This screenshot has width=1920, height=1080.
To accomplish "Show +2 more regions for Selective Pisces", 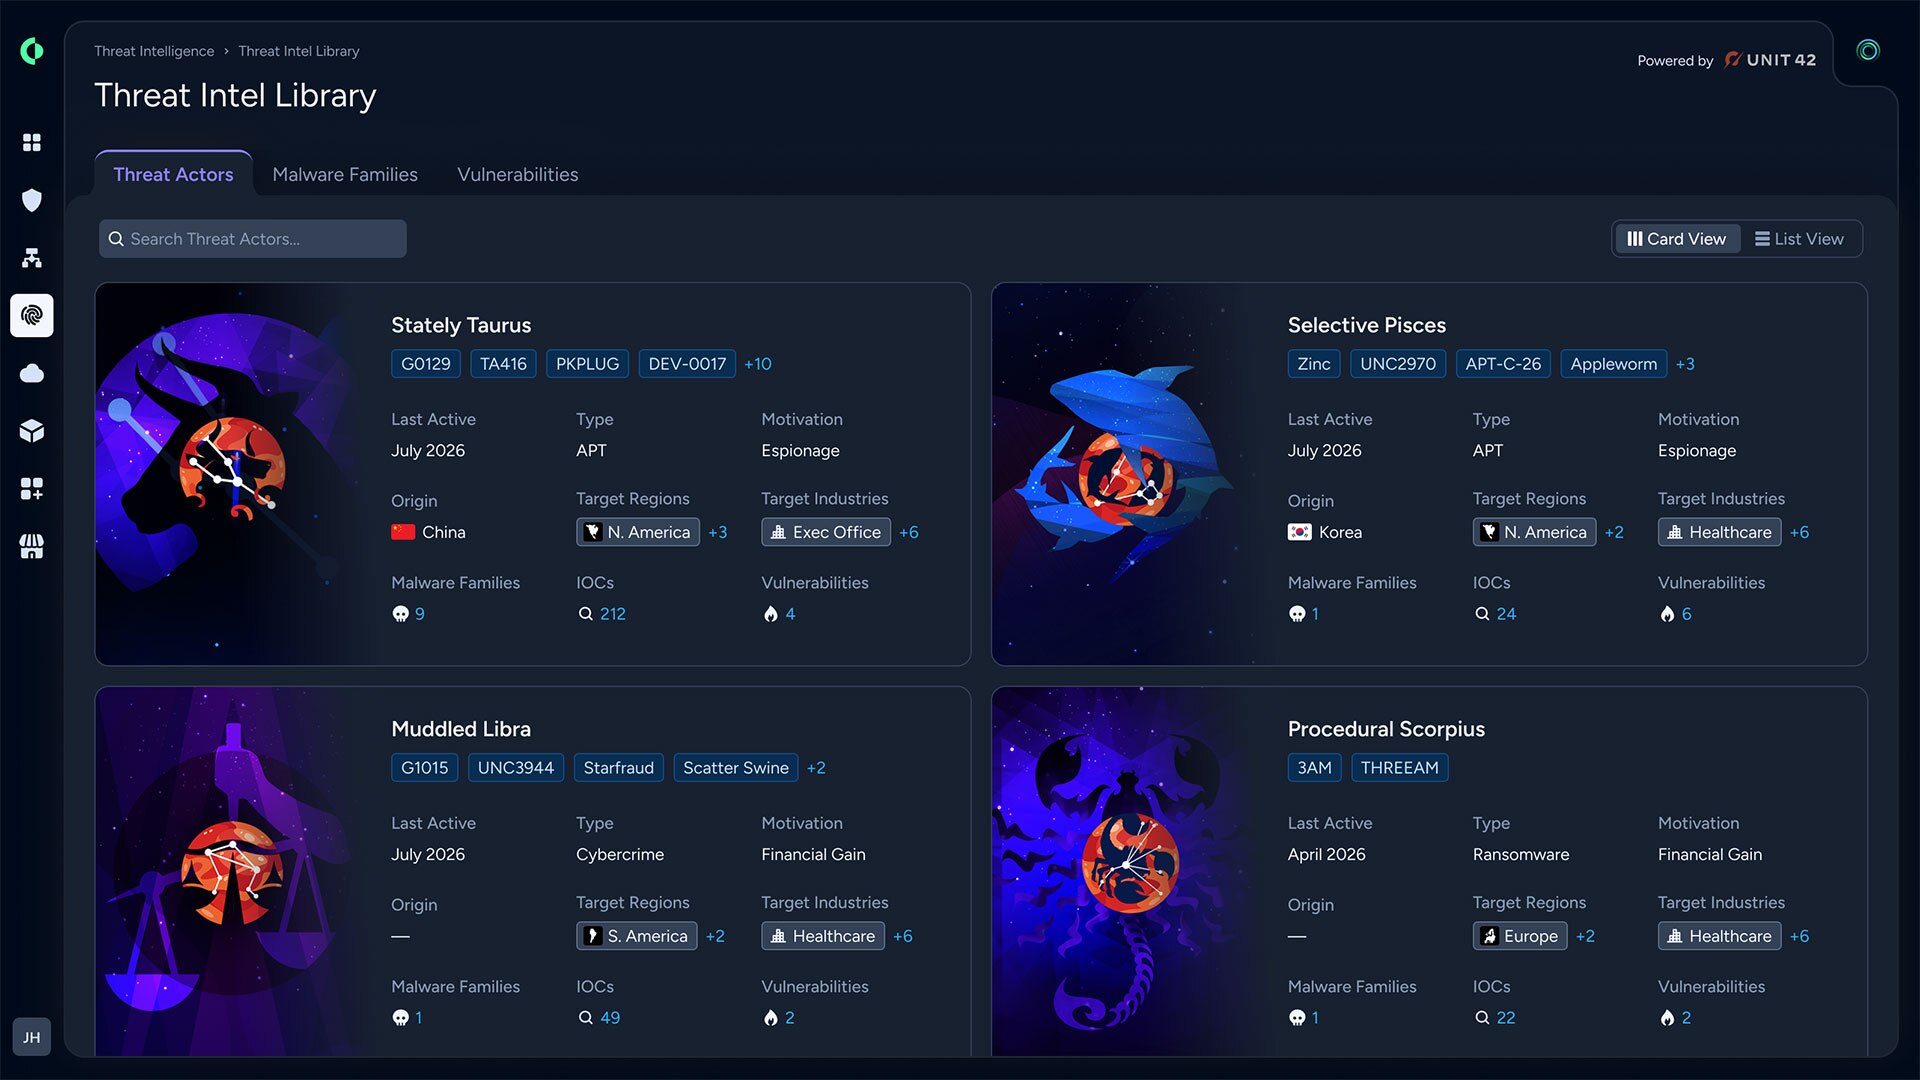I will click(x=1614, y=532).
